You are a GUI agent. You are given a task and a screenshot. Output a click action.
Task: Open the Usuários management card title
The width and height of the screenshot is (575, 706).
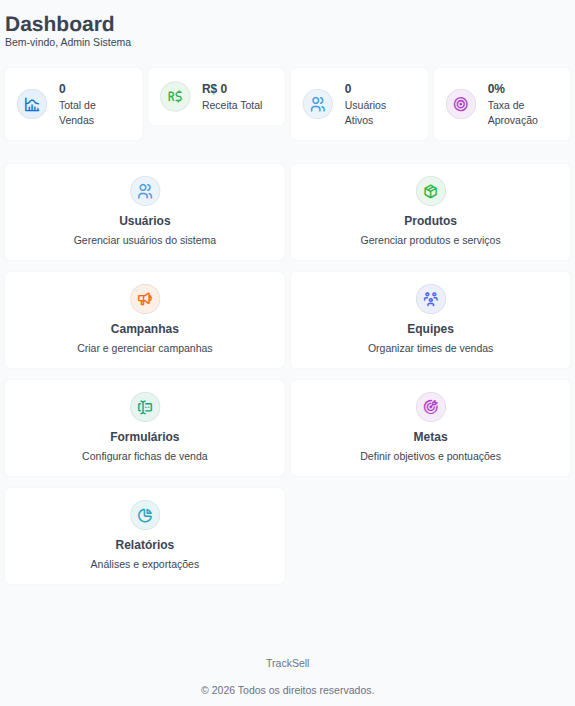point(145,221)
